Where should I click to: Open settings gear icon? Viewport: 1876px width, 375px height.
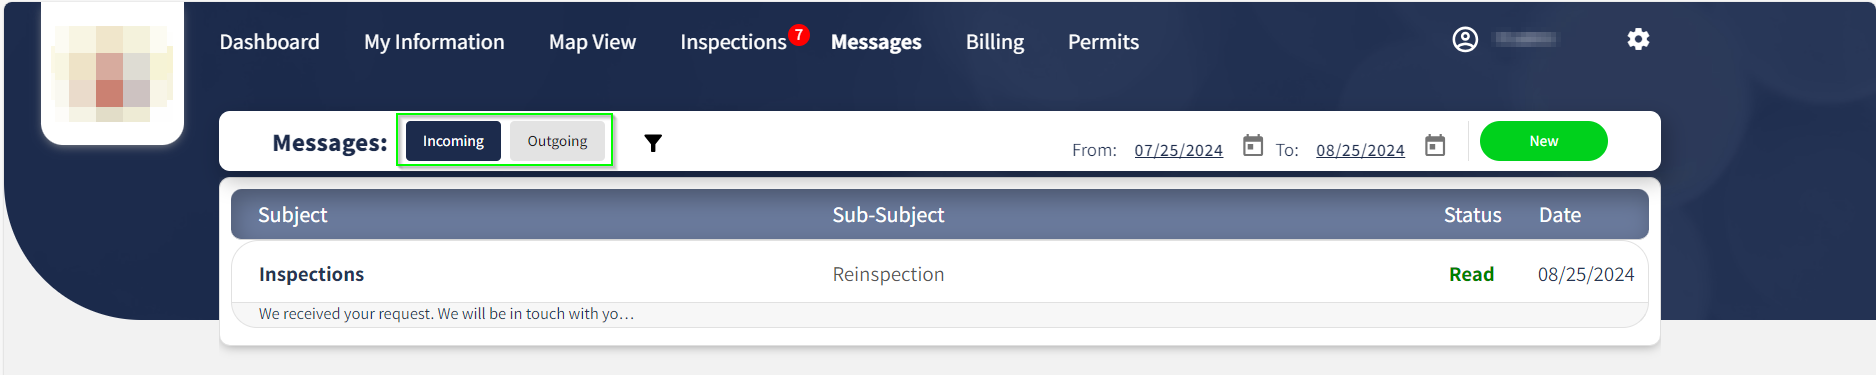pos(1638,39)
